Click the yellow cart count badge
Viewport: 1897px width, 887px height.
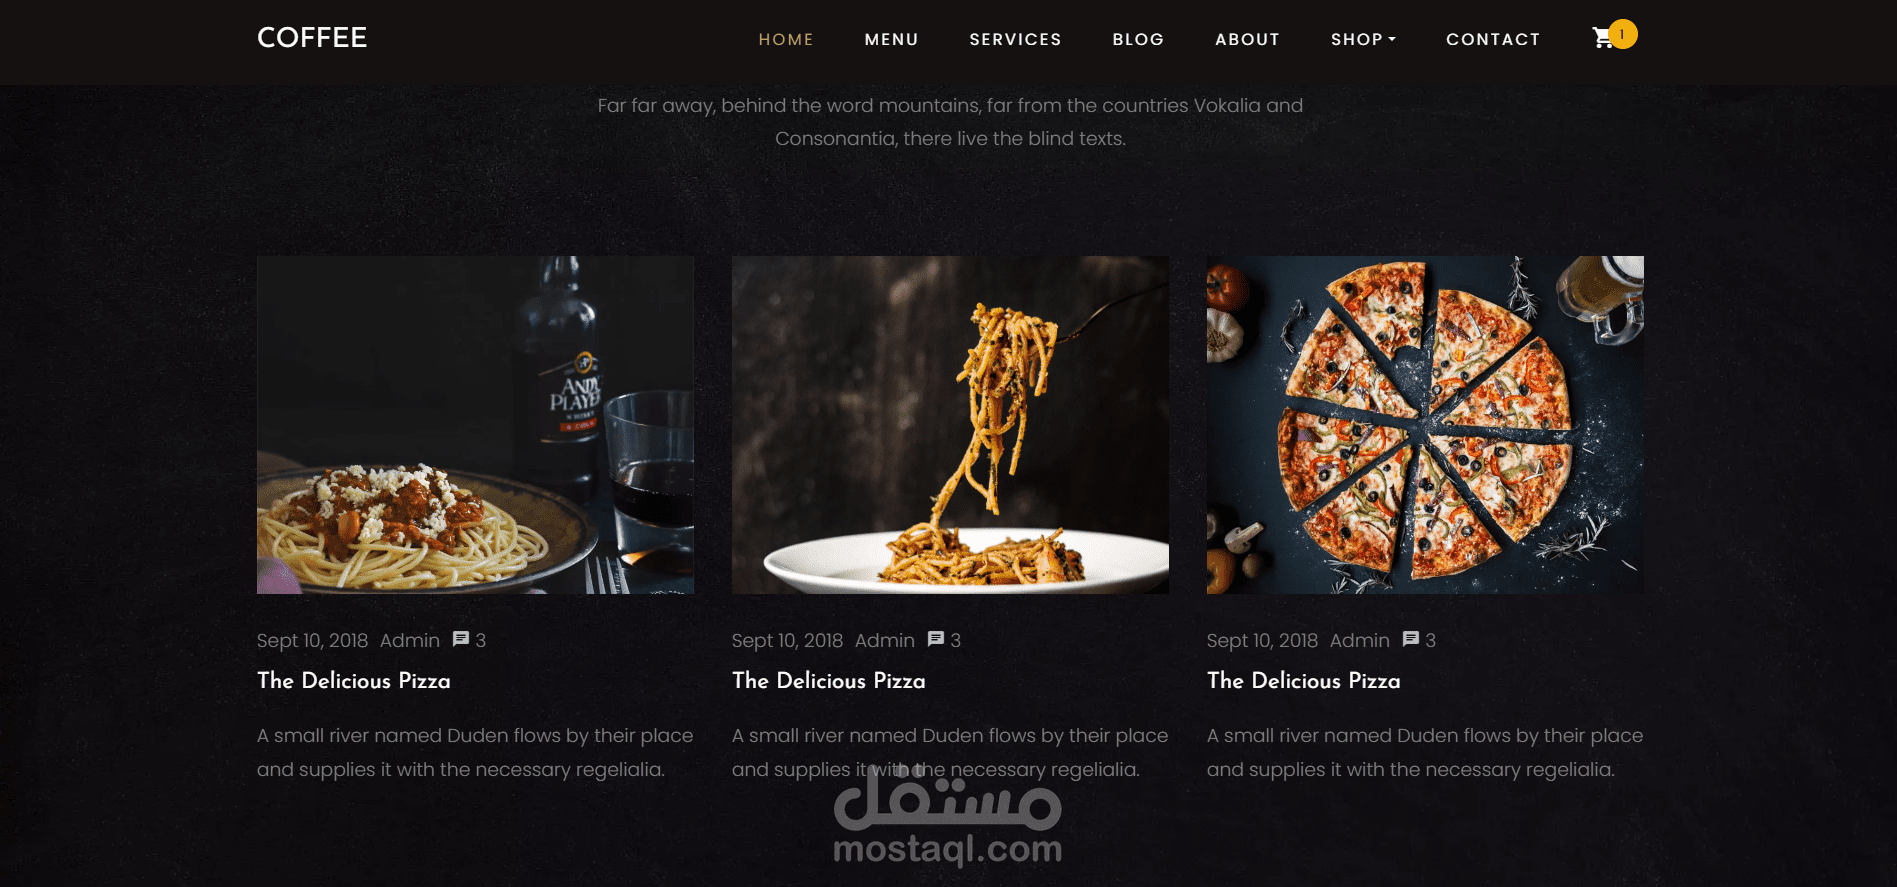(x=1622, y=34)
